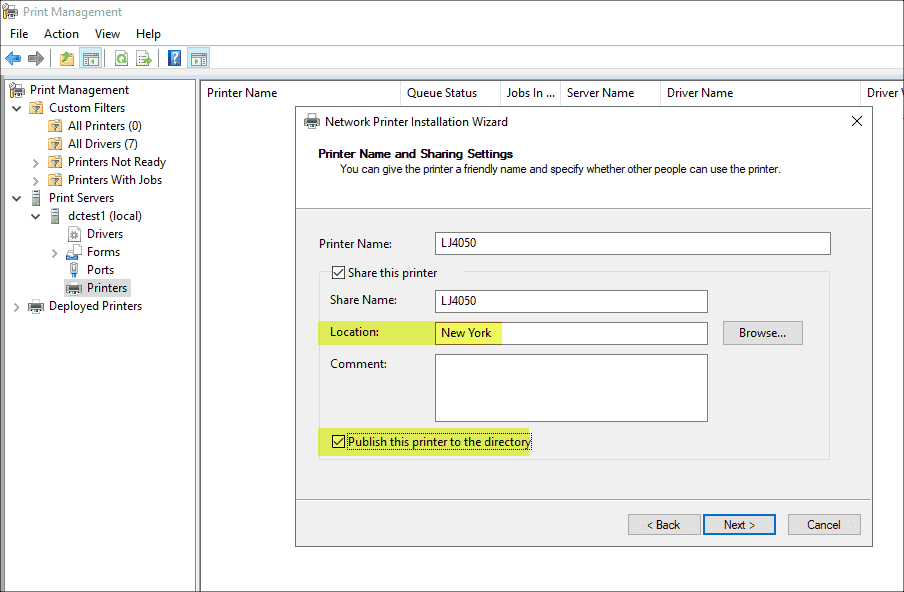The image size is (904, 592).
Task: Click the dctest1 (local) server icon
Action: point(55,216)
